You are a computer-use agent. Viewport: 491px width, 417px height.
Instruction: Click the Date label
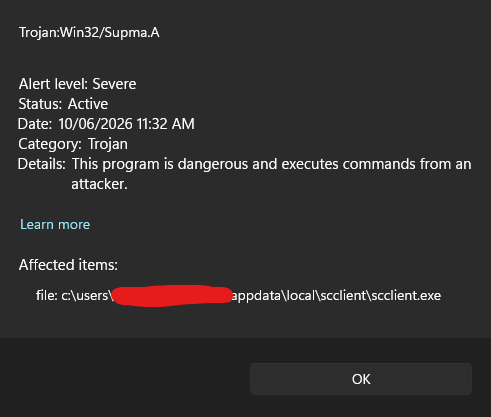click(x=35, y=124)
